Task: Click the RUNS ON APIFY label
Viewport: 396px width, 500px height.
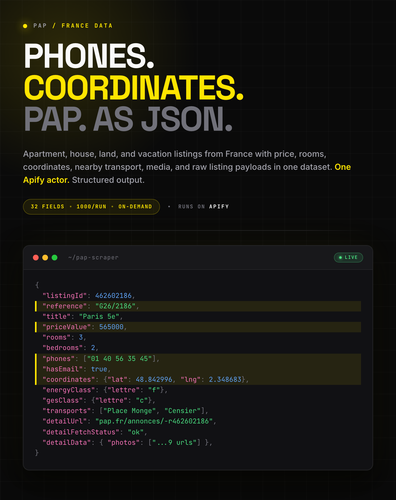Action: [203, 207]
